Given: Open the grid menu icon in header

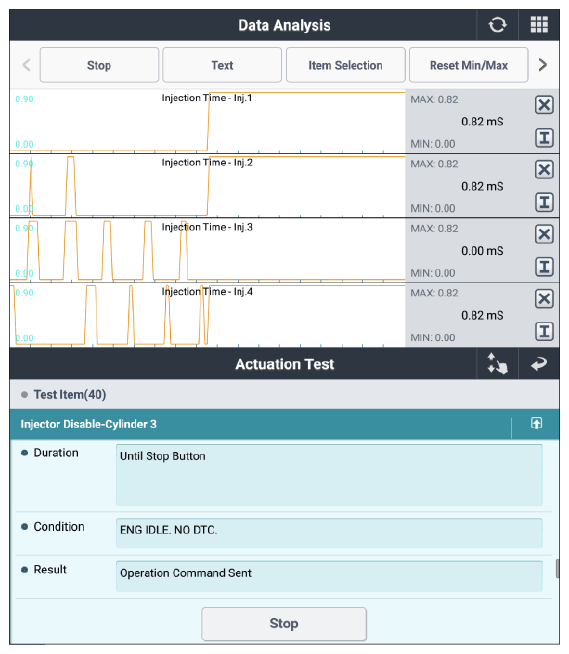Looking at the screenshot, I should click(x=539, y=25).
